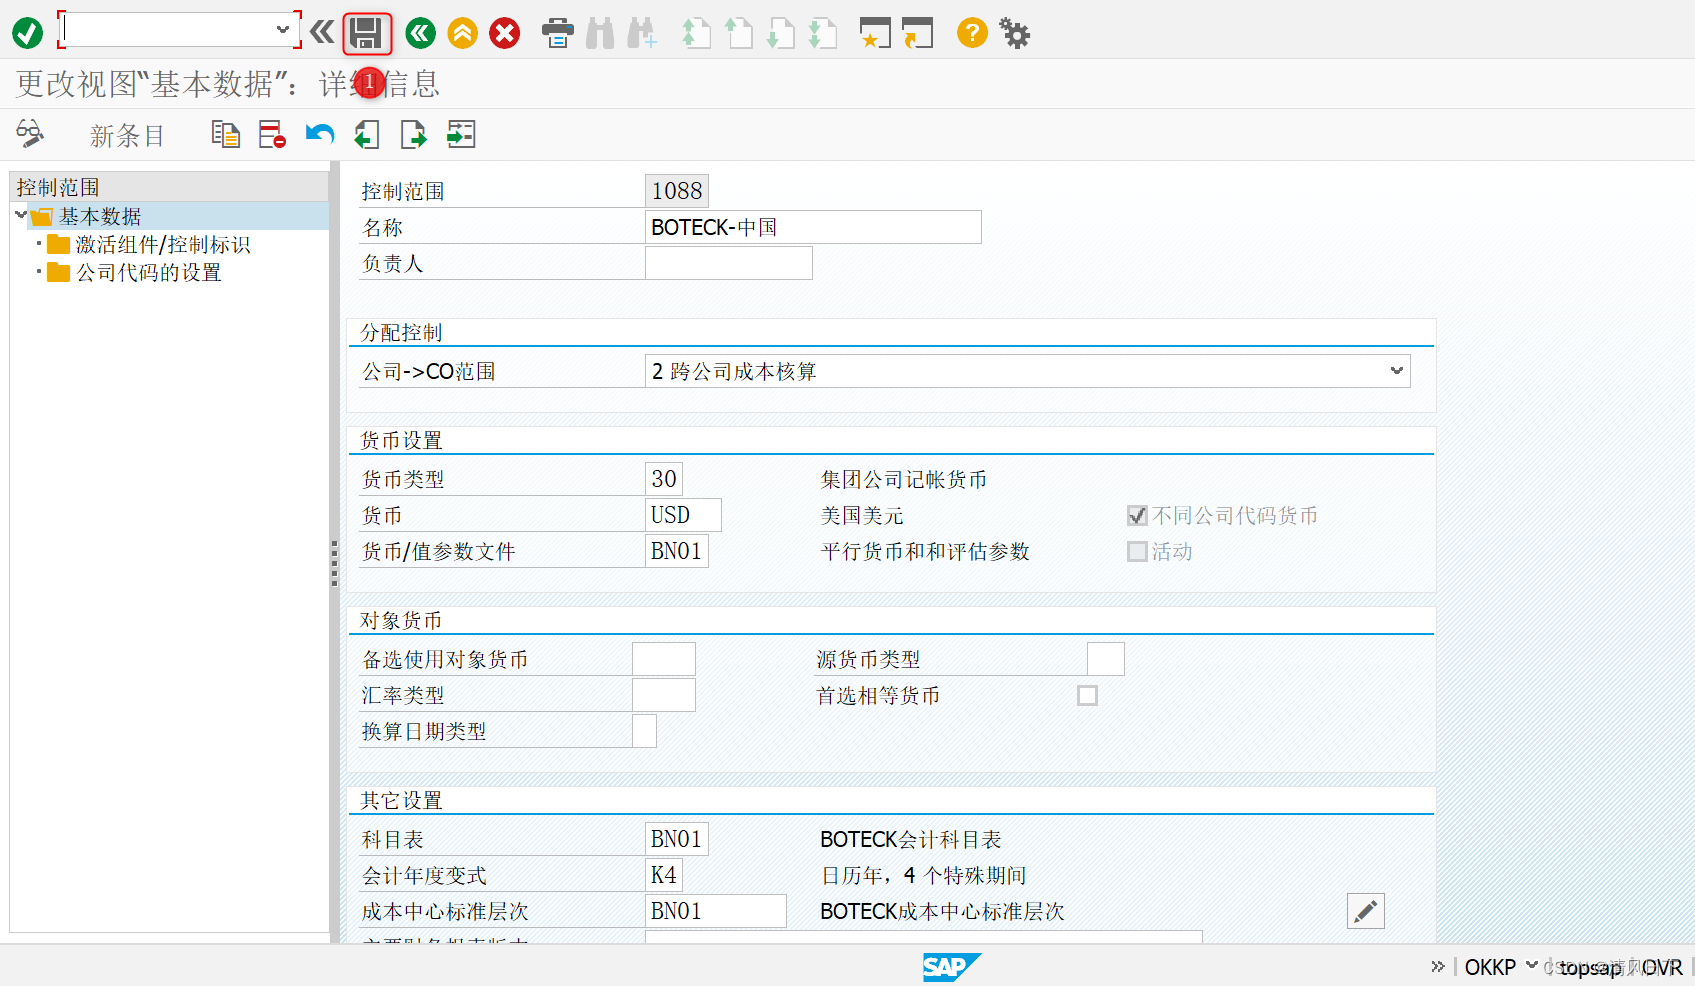Click the 备选使用对象货币 field
The image size is (1695, 986).
tap(664, 659)
